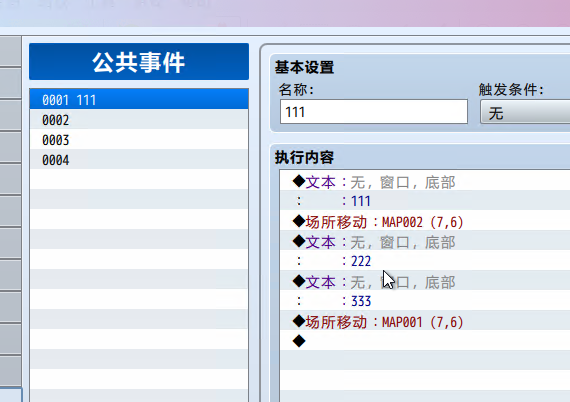Click the 名称 input field containing 111
The image size is (570, 402).
click(x=374, y=112)
